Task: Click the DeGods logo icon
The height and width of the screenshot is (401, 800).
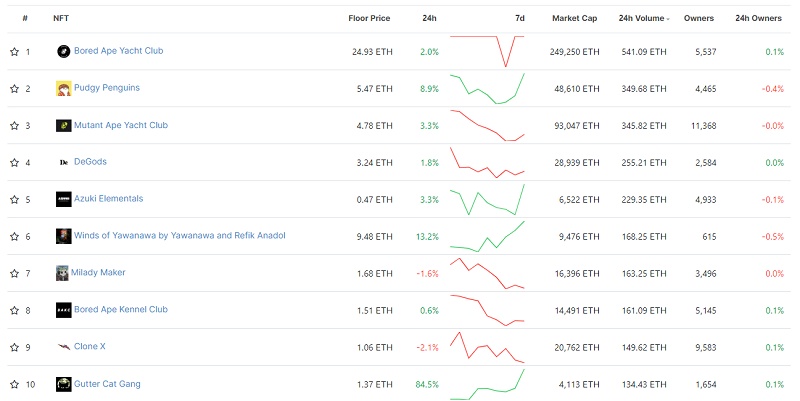Action: click(63, 162)
